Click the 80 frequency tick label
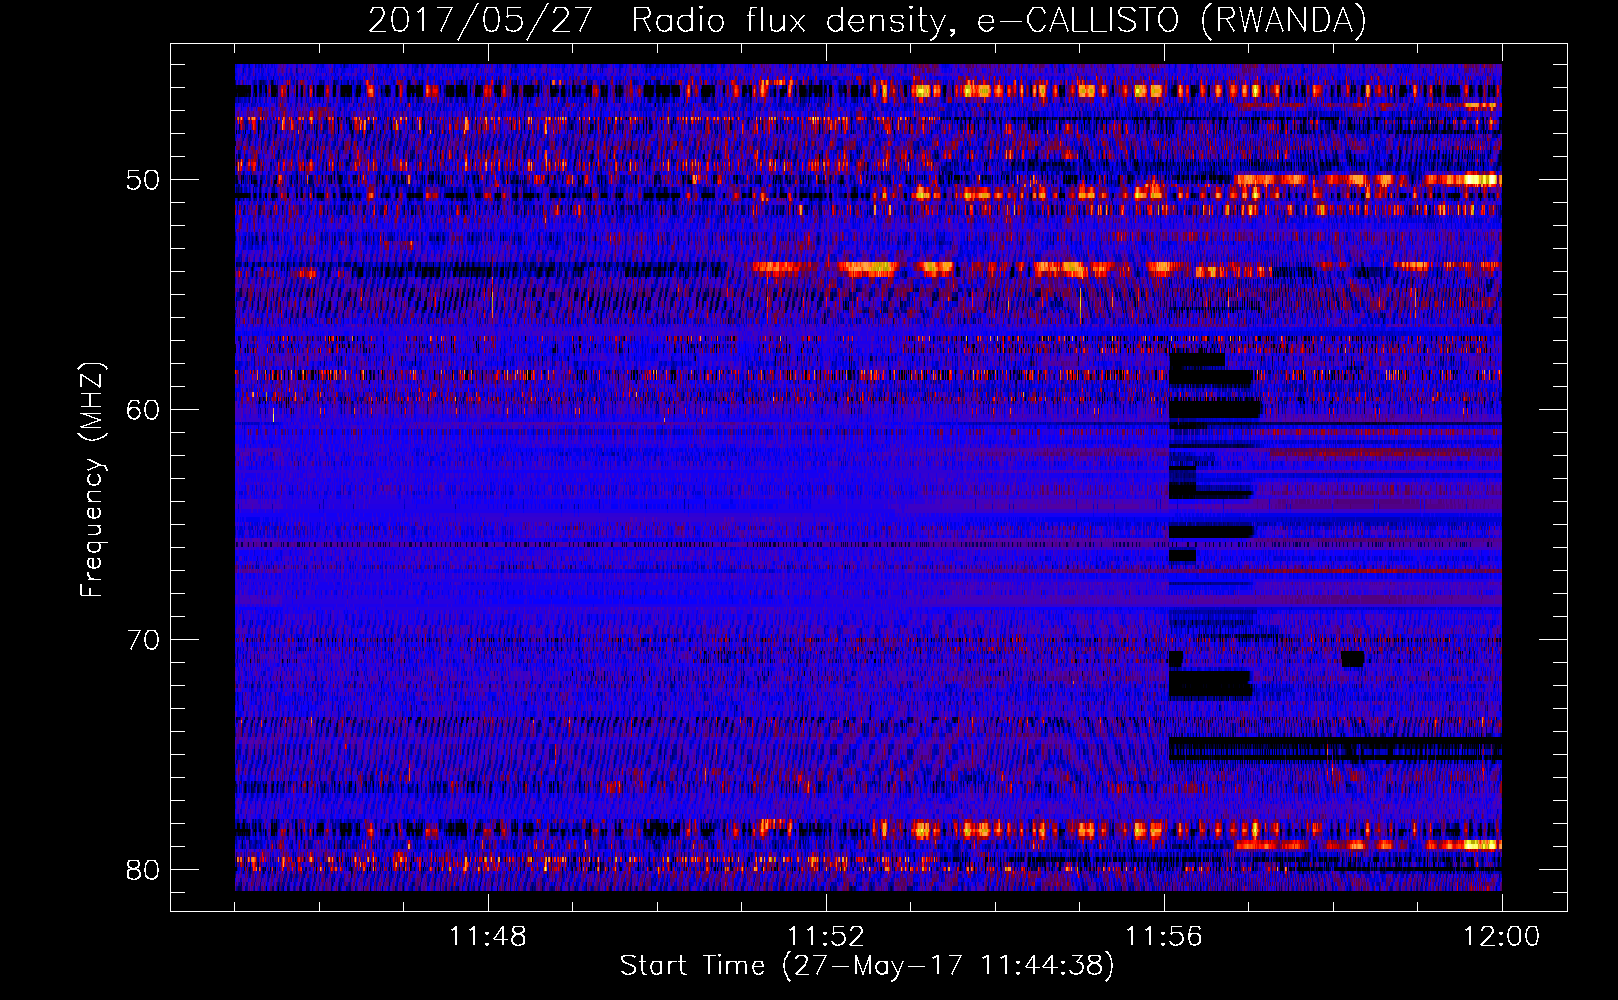This screenshot has width=1618, height=1000. 143,870
